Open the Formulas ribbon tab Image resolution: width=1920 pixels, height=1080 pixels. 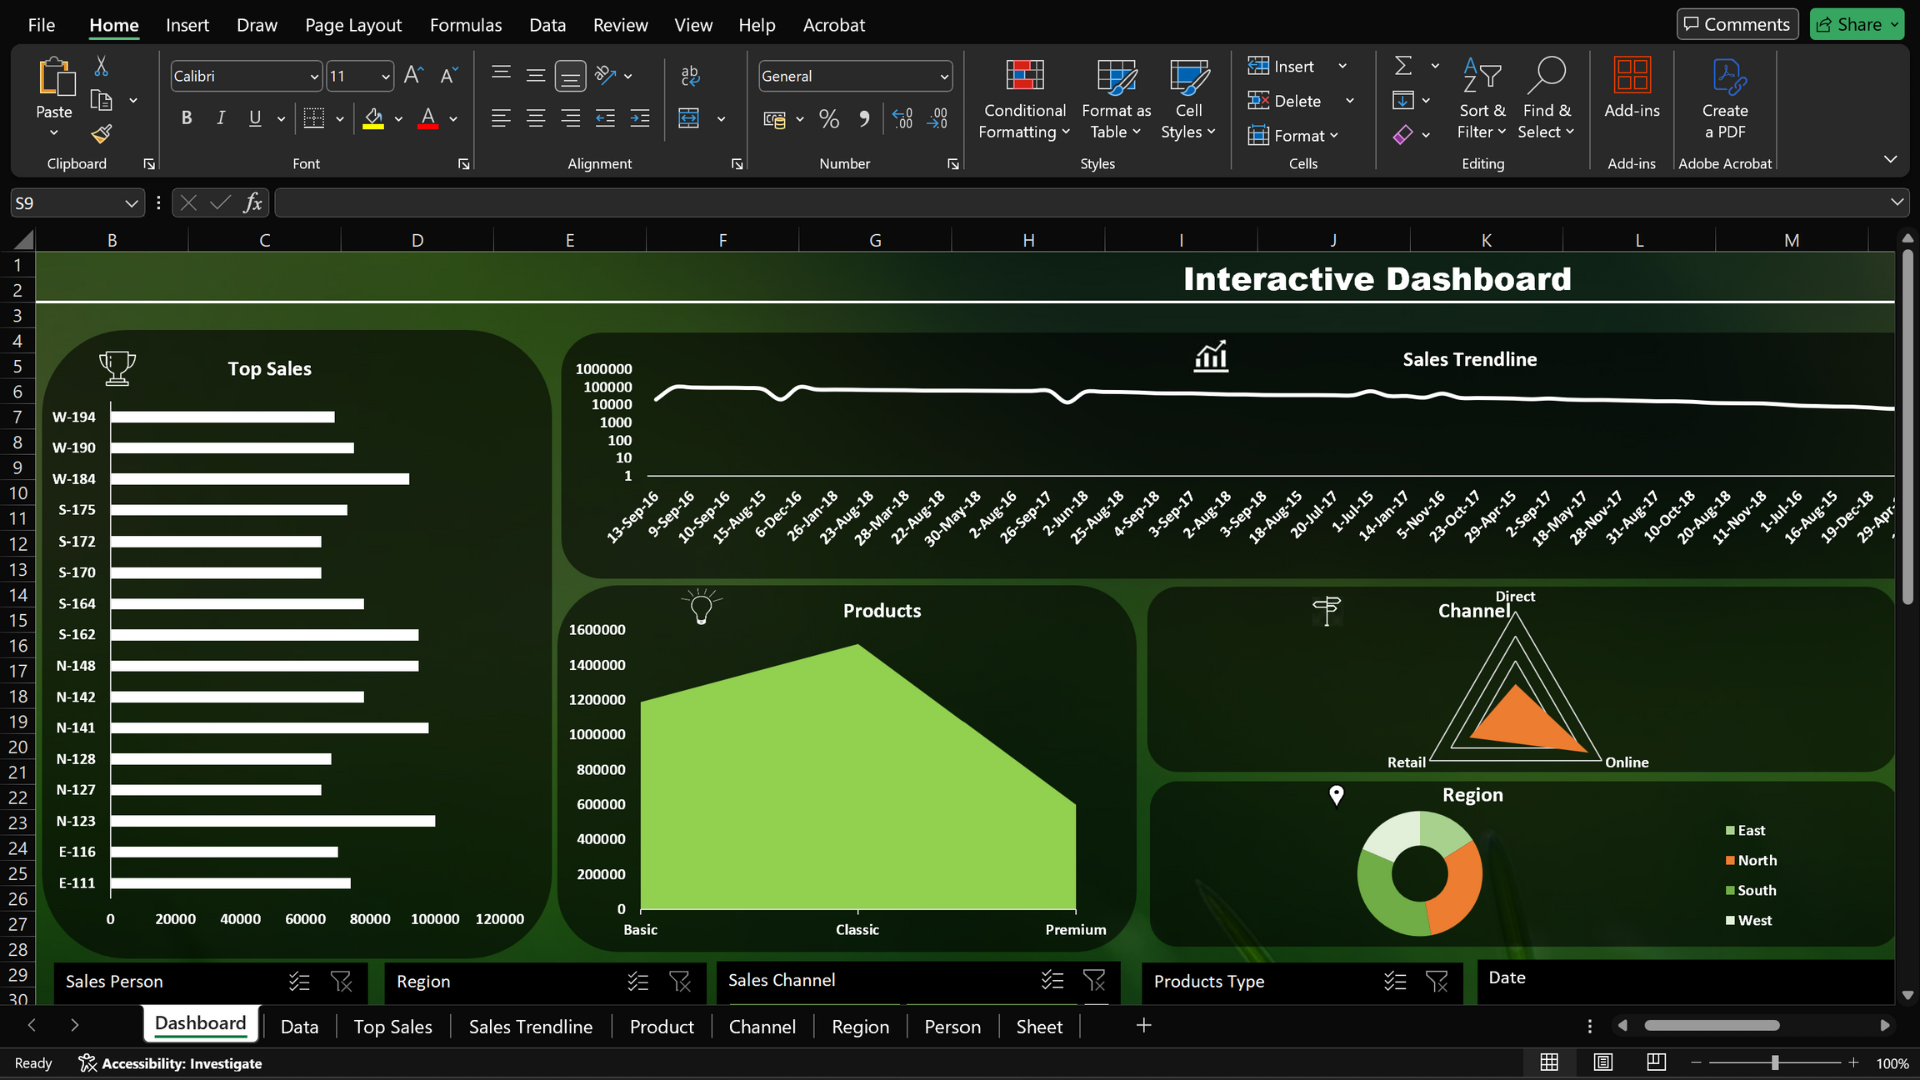pyautogui.click(x=465, y=25)
